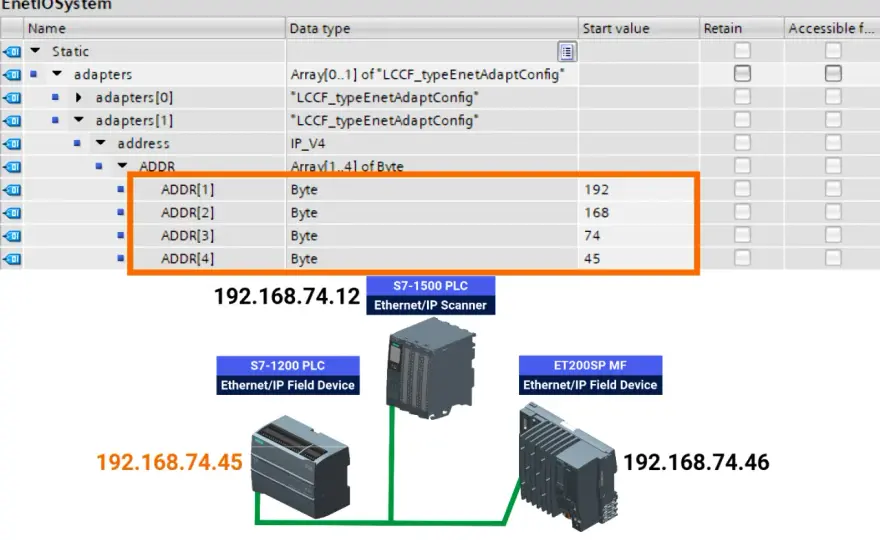Click the Array[0..1] of "LCCF_typeEnetAdaptConfig" data type cell
This screenshot has height=540, width=880.
click(432, 75)
